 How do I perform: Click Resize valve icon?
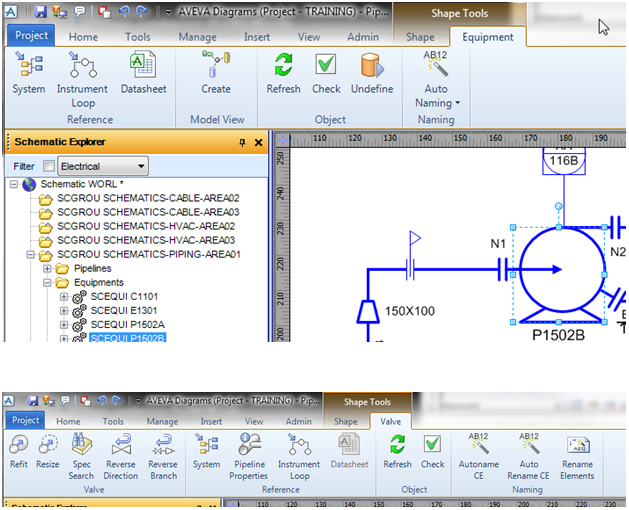48,445
